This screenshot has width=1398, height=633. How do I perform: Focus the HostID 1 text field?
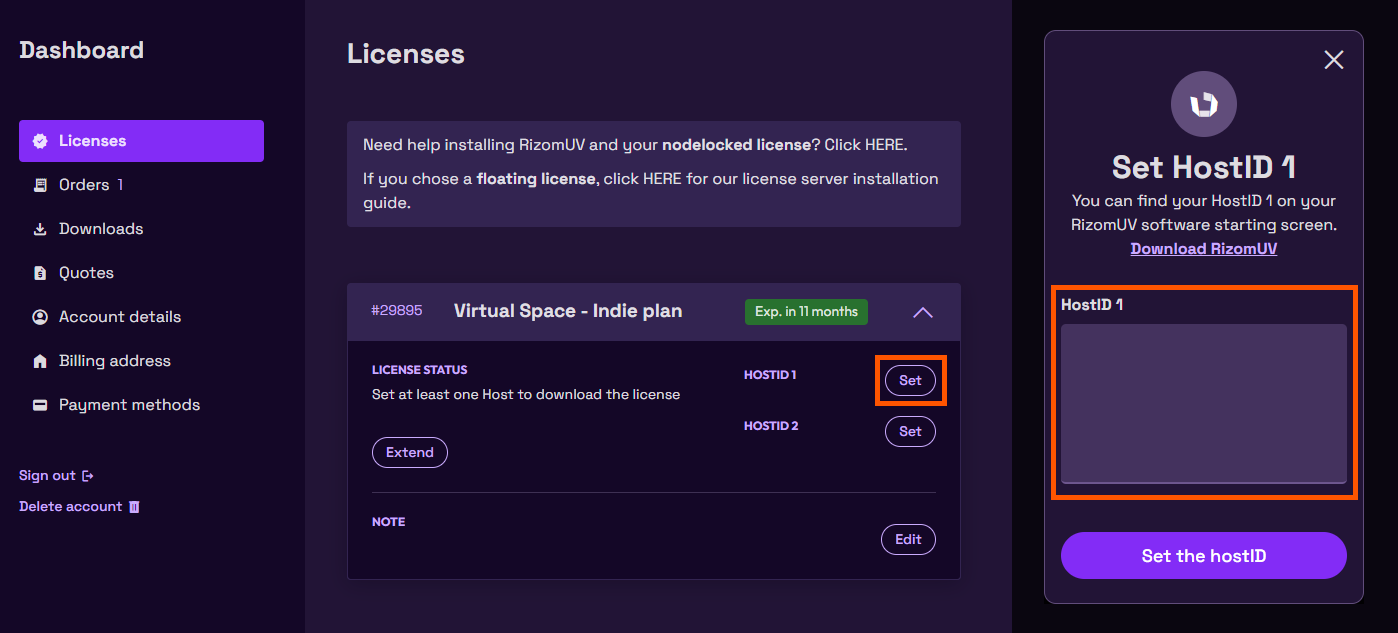coord(1204,404)
